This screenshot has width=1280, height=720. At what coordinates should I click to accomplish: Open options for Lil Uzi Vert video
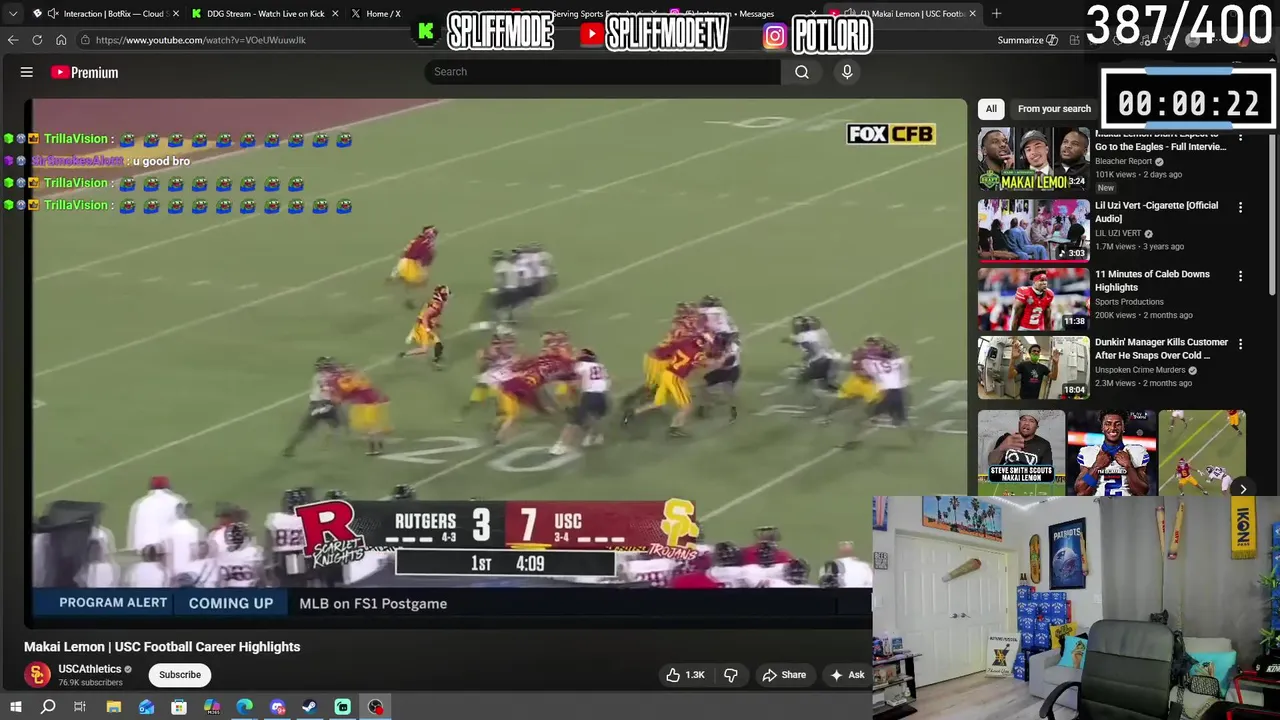[1241, 207]
